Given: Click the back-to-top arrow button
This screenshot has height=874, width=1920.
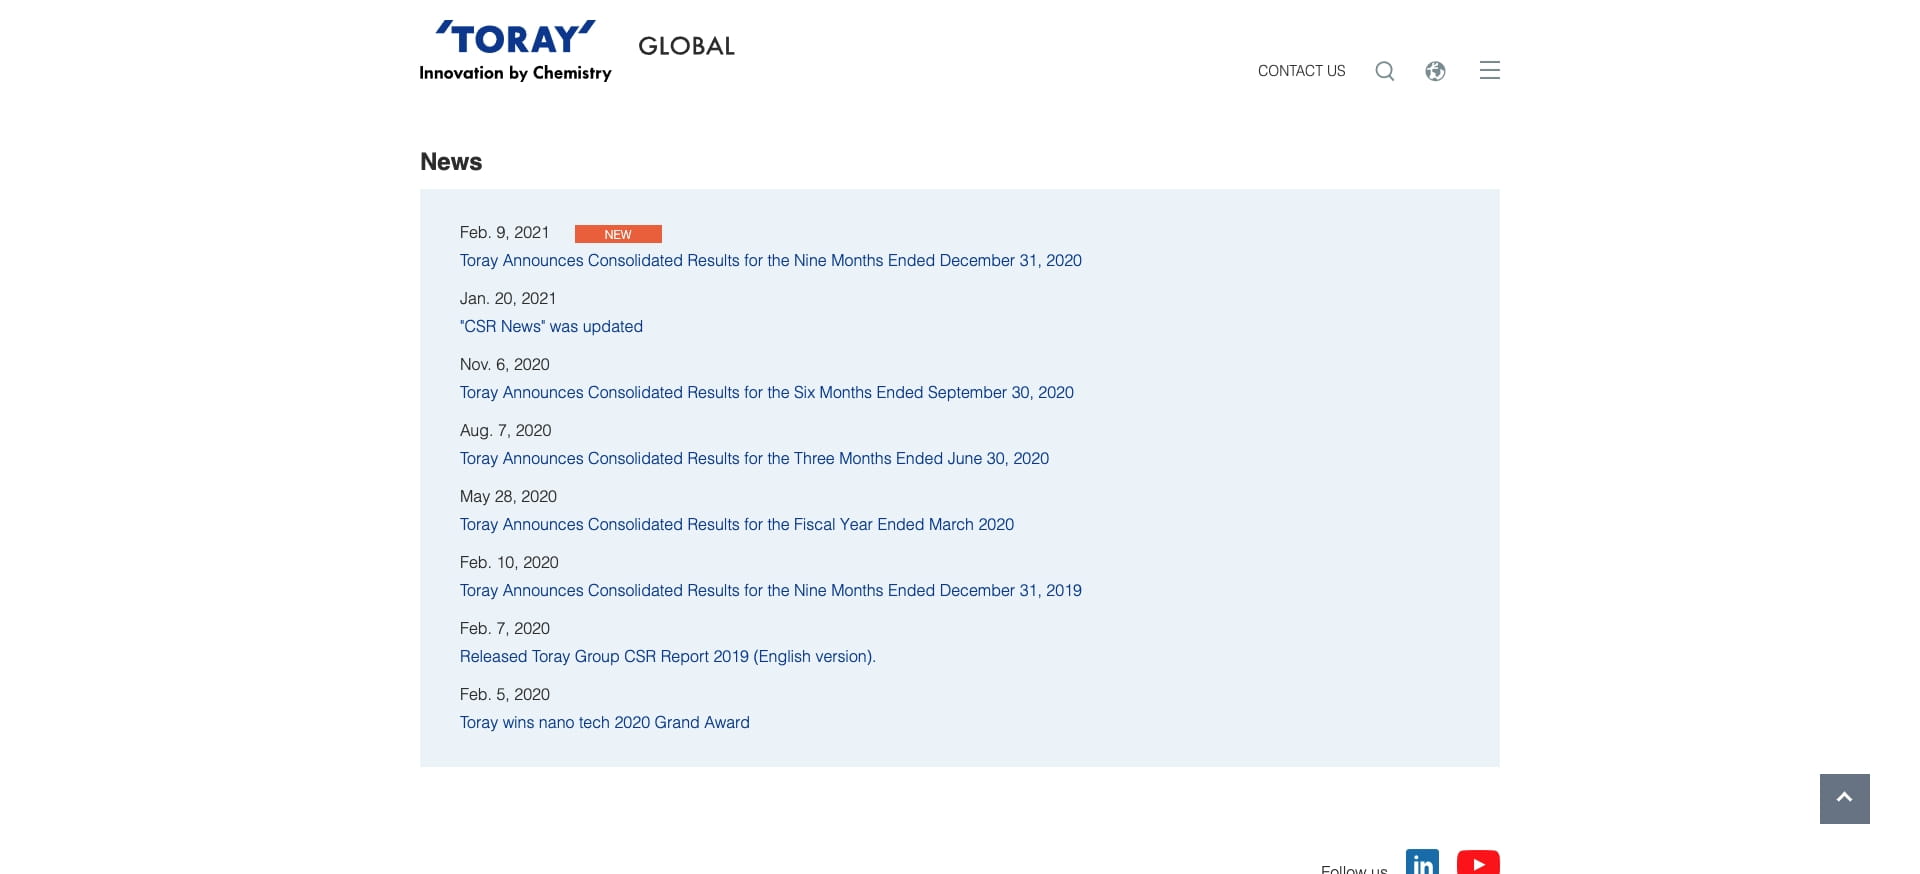Looking at the screenshot, I should [x=1845, y=799].
